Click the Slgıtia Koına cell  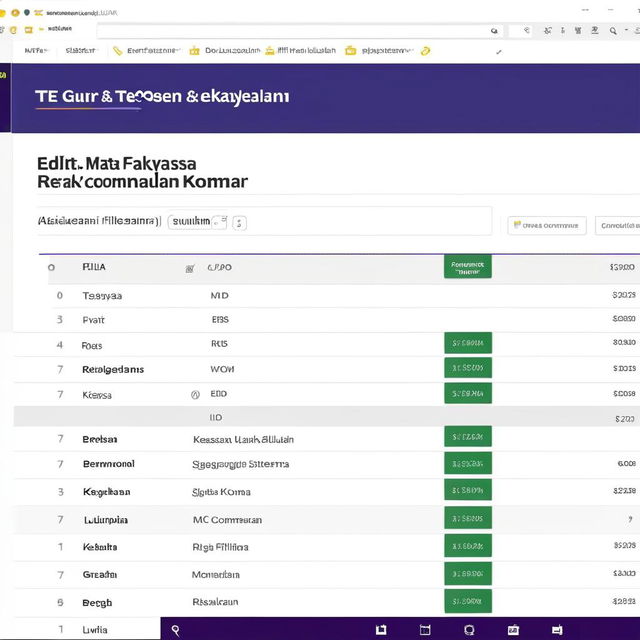221,492
